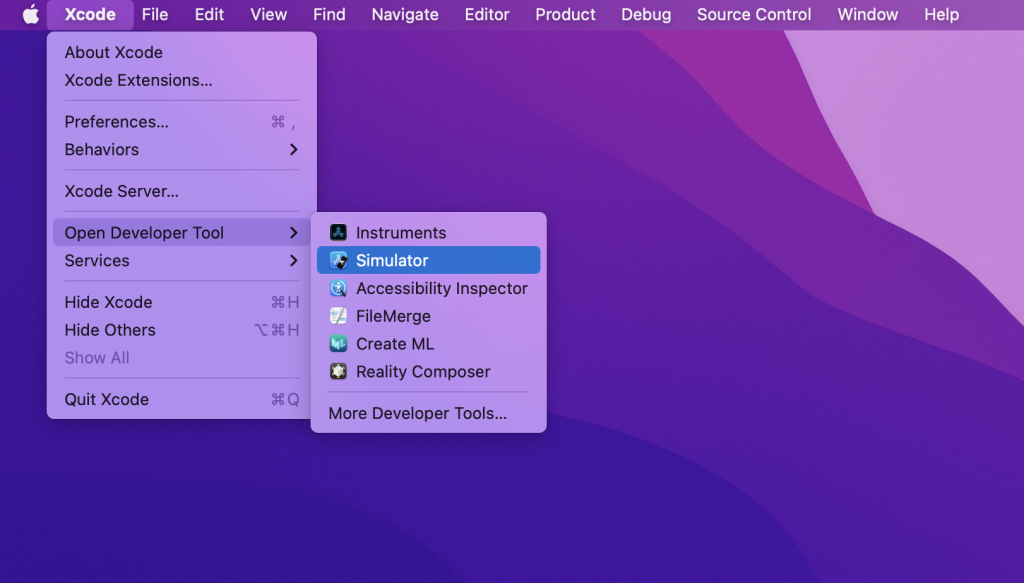This screenshot has width=1024, height=583.
Task: Select the Open Developer Tool entry
Action: [182, 232]
